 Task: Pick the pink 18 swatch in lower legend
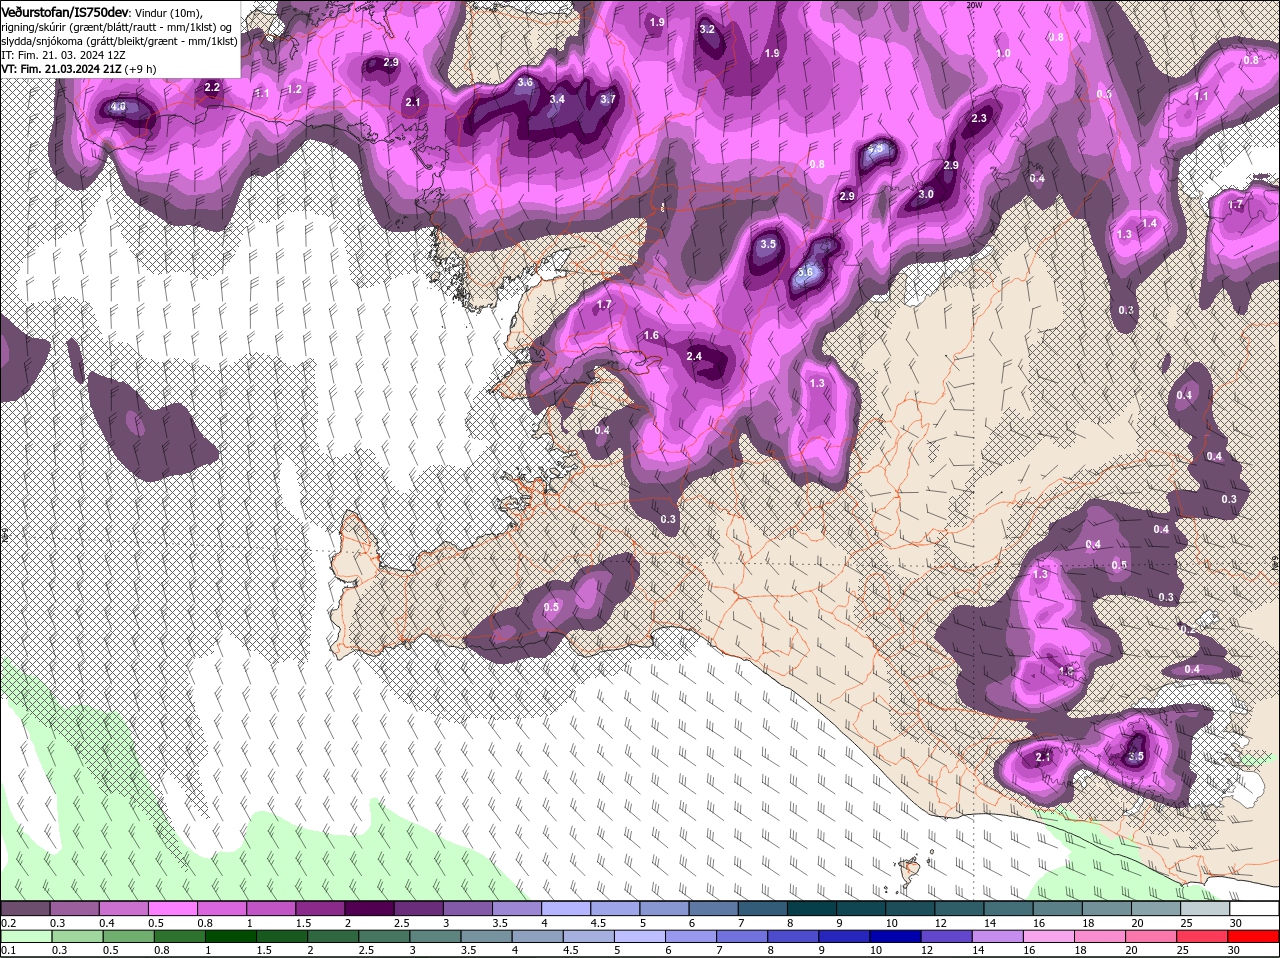point(1101,937)
